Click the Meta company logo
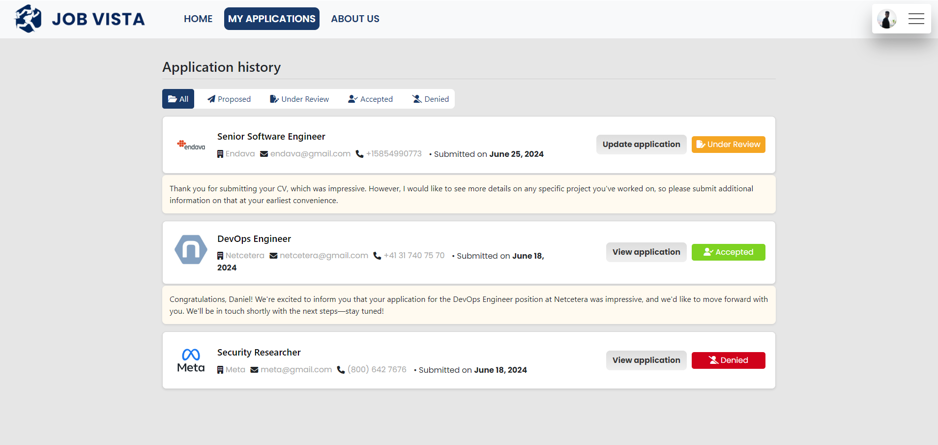938x445 pixels. pyautogui.click(x=191, y=360)
